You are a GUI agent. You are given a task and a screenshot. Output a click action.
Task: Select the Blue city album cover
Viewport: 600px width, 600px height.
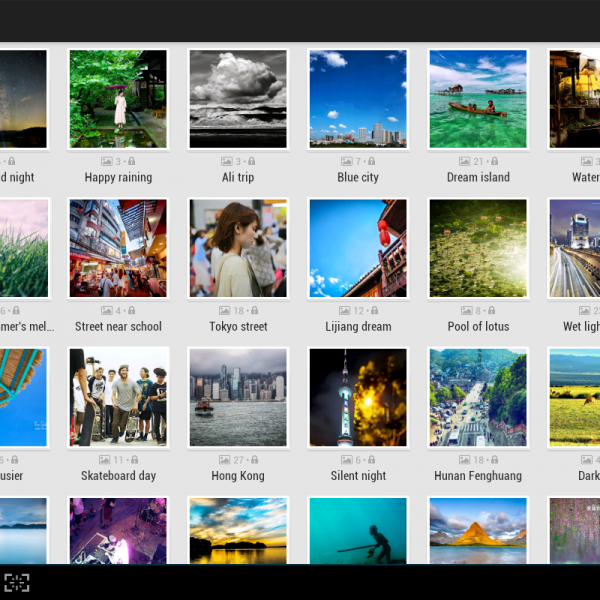click(358, 99)
